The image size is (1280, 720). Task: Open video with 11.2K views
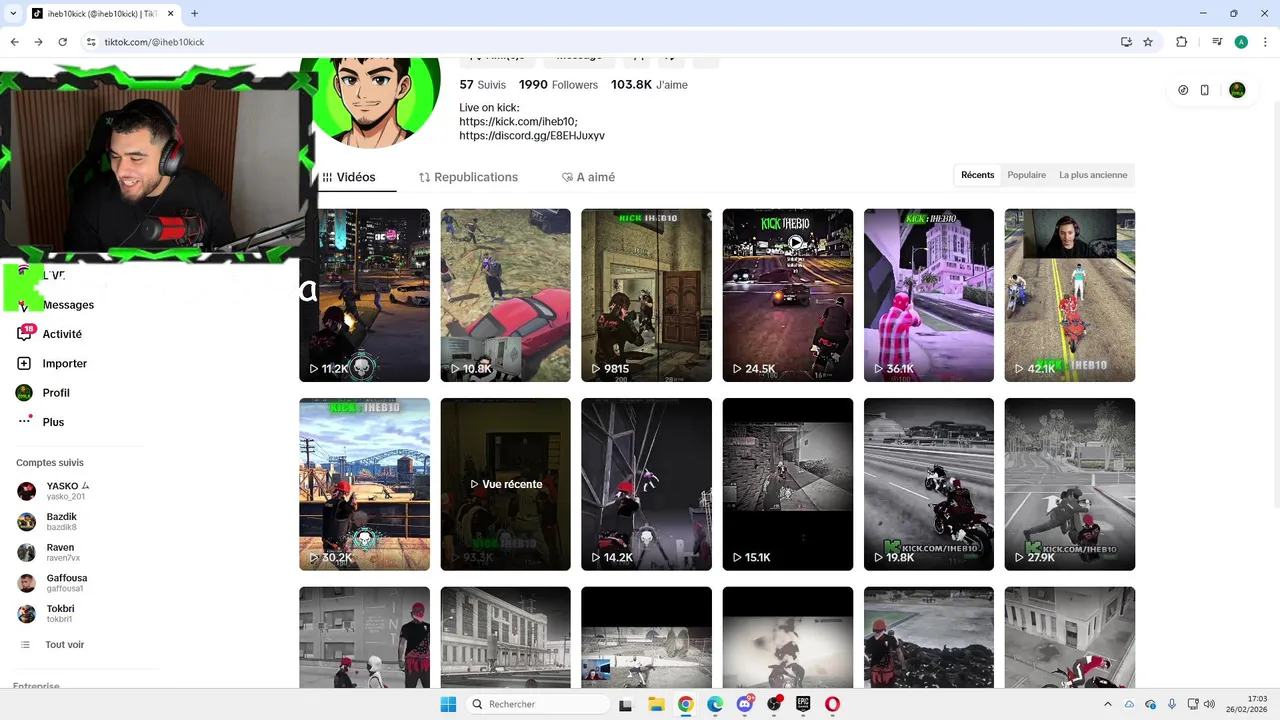(x=364, y=295)
